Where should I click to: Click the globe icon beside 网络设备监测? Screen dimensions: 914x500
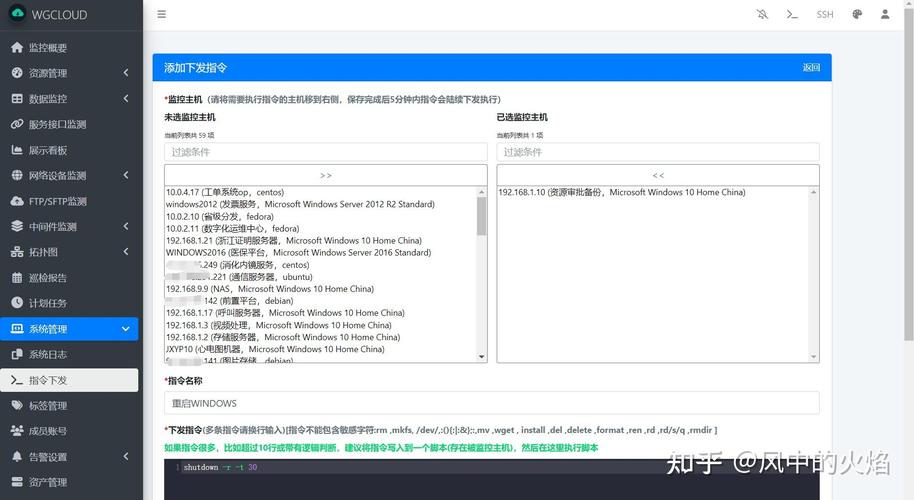coord(17,175)
